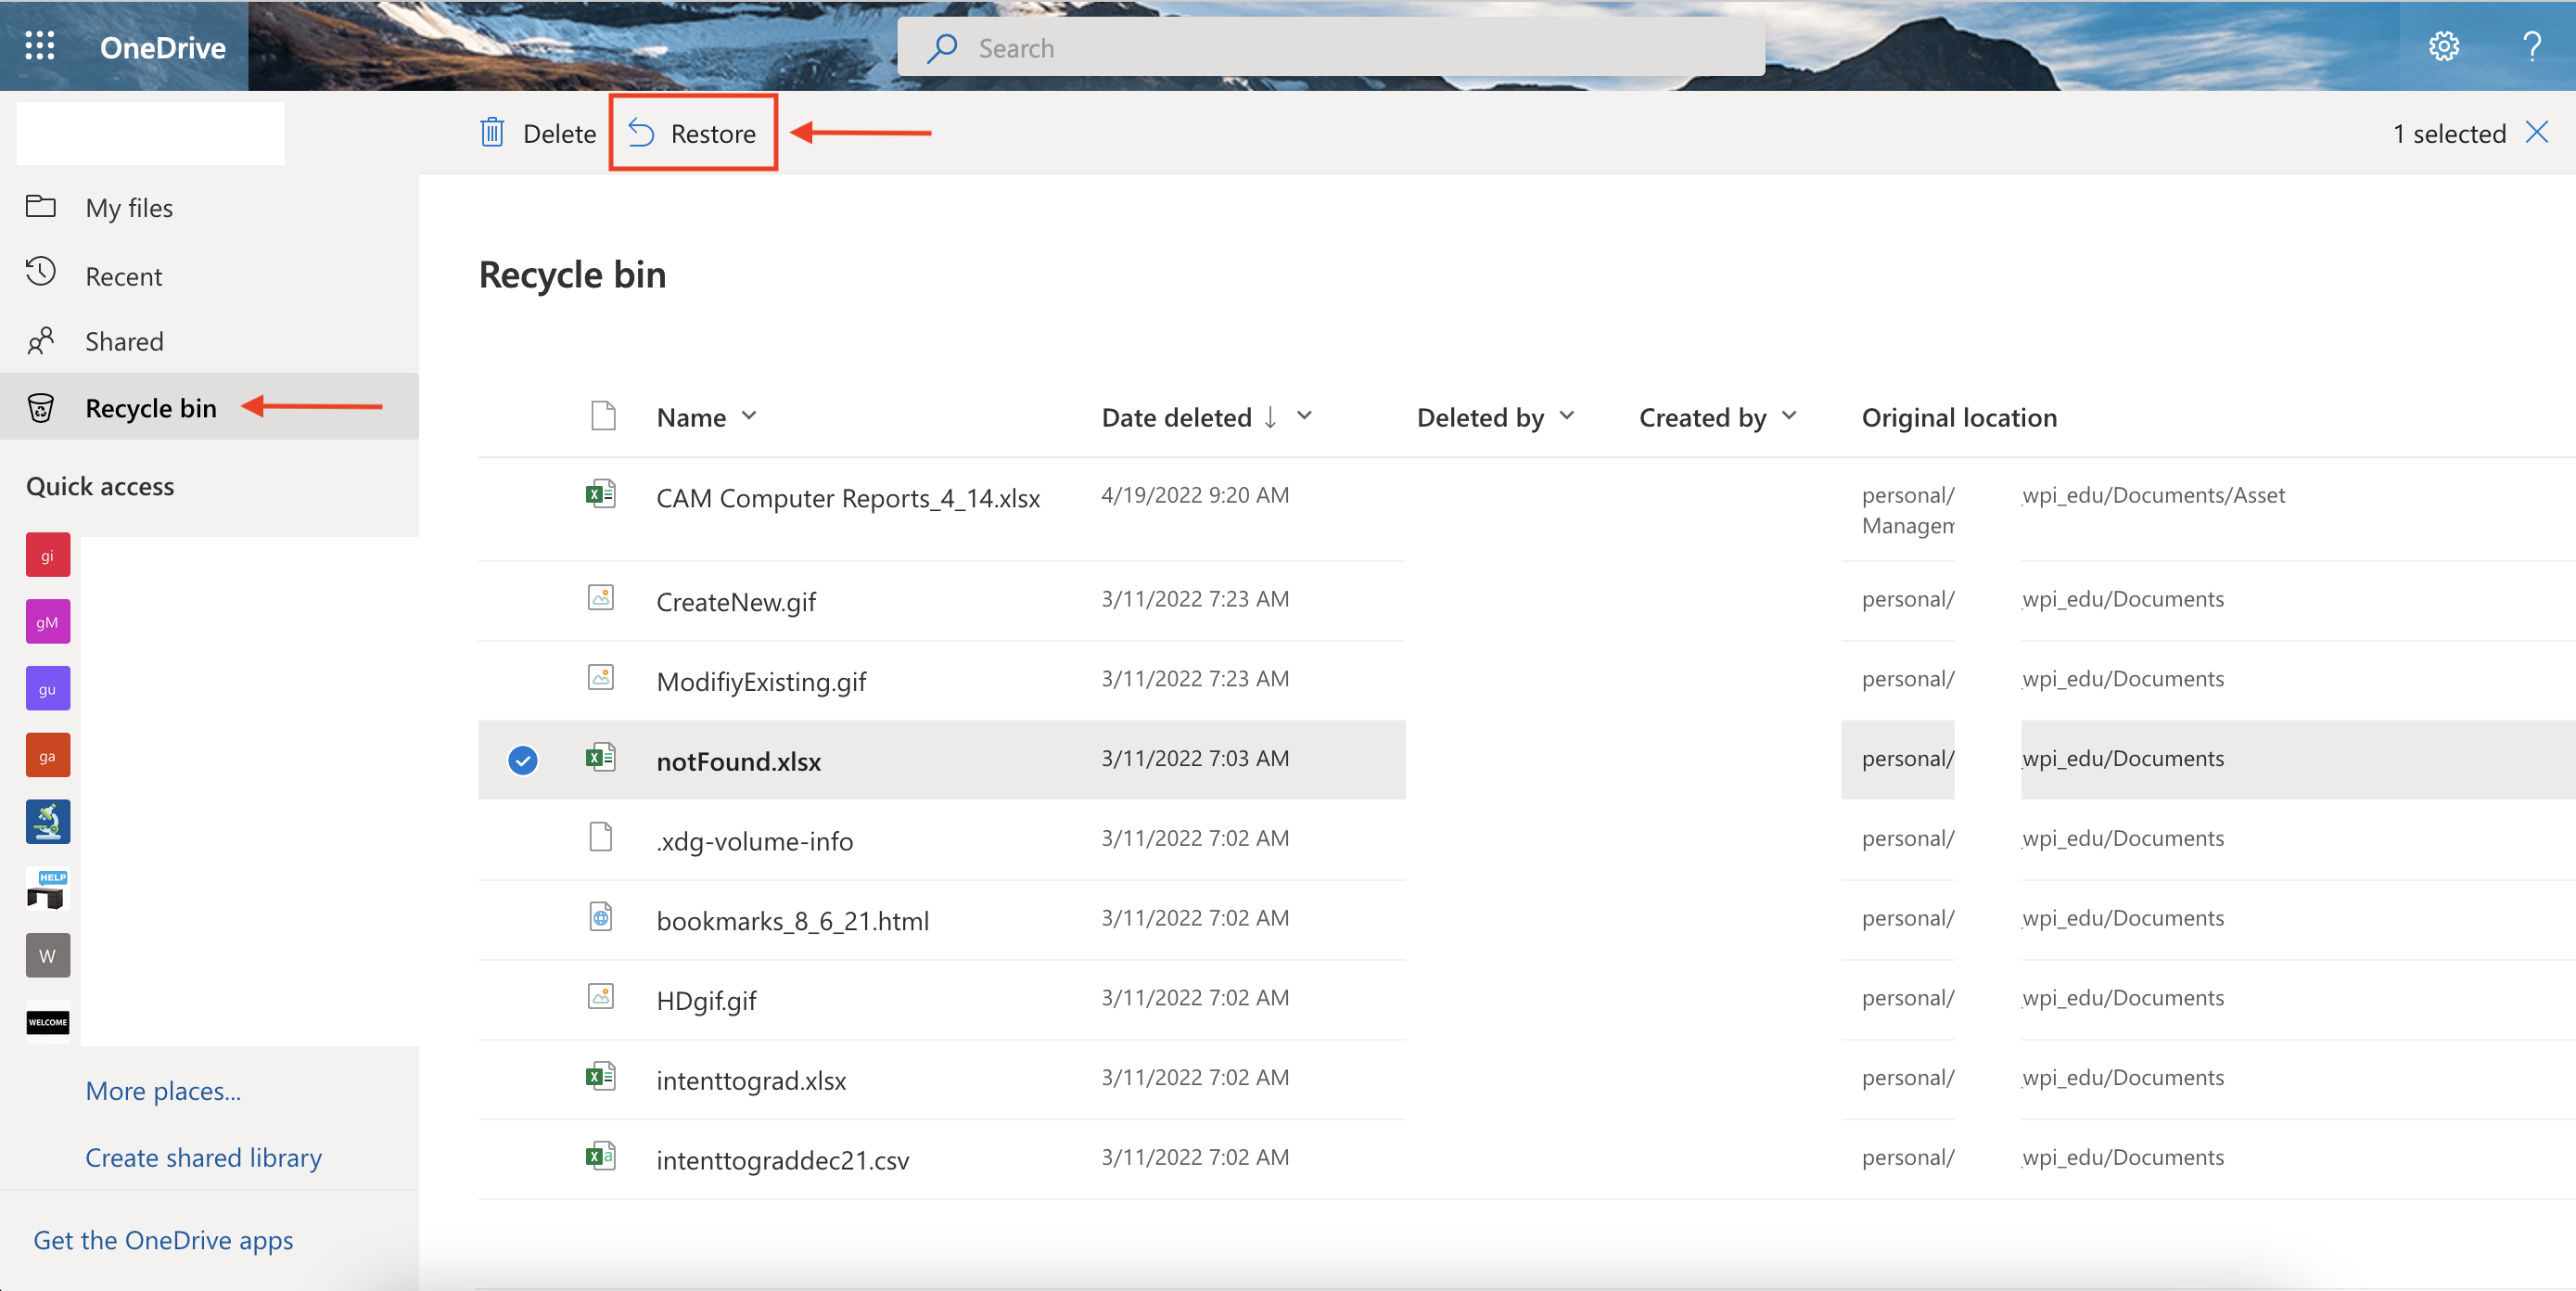Image resolution: width=2576 pixels, height=1291 pixels.
Task: Click the Settings gear icon
Action: 2442,46
